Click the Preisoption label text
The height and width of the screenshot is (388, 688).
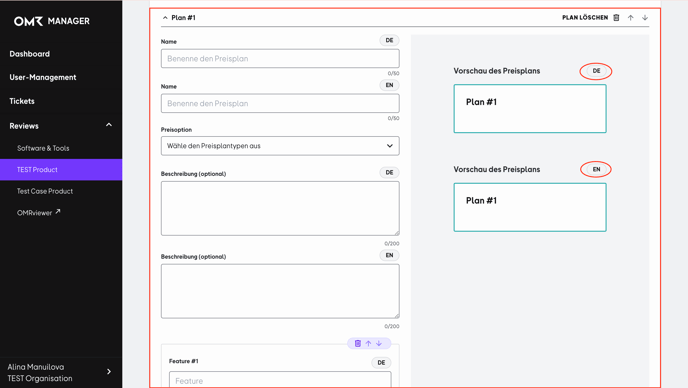coord(176,130)
